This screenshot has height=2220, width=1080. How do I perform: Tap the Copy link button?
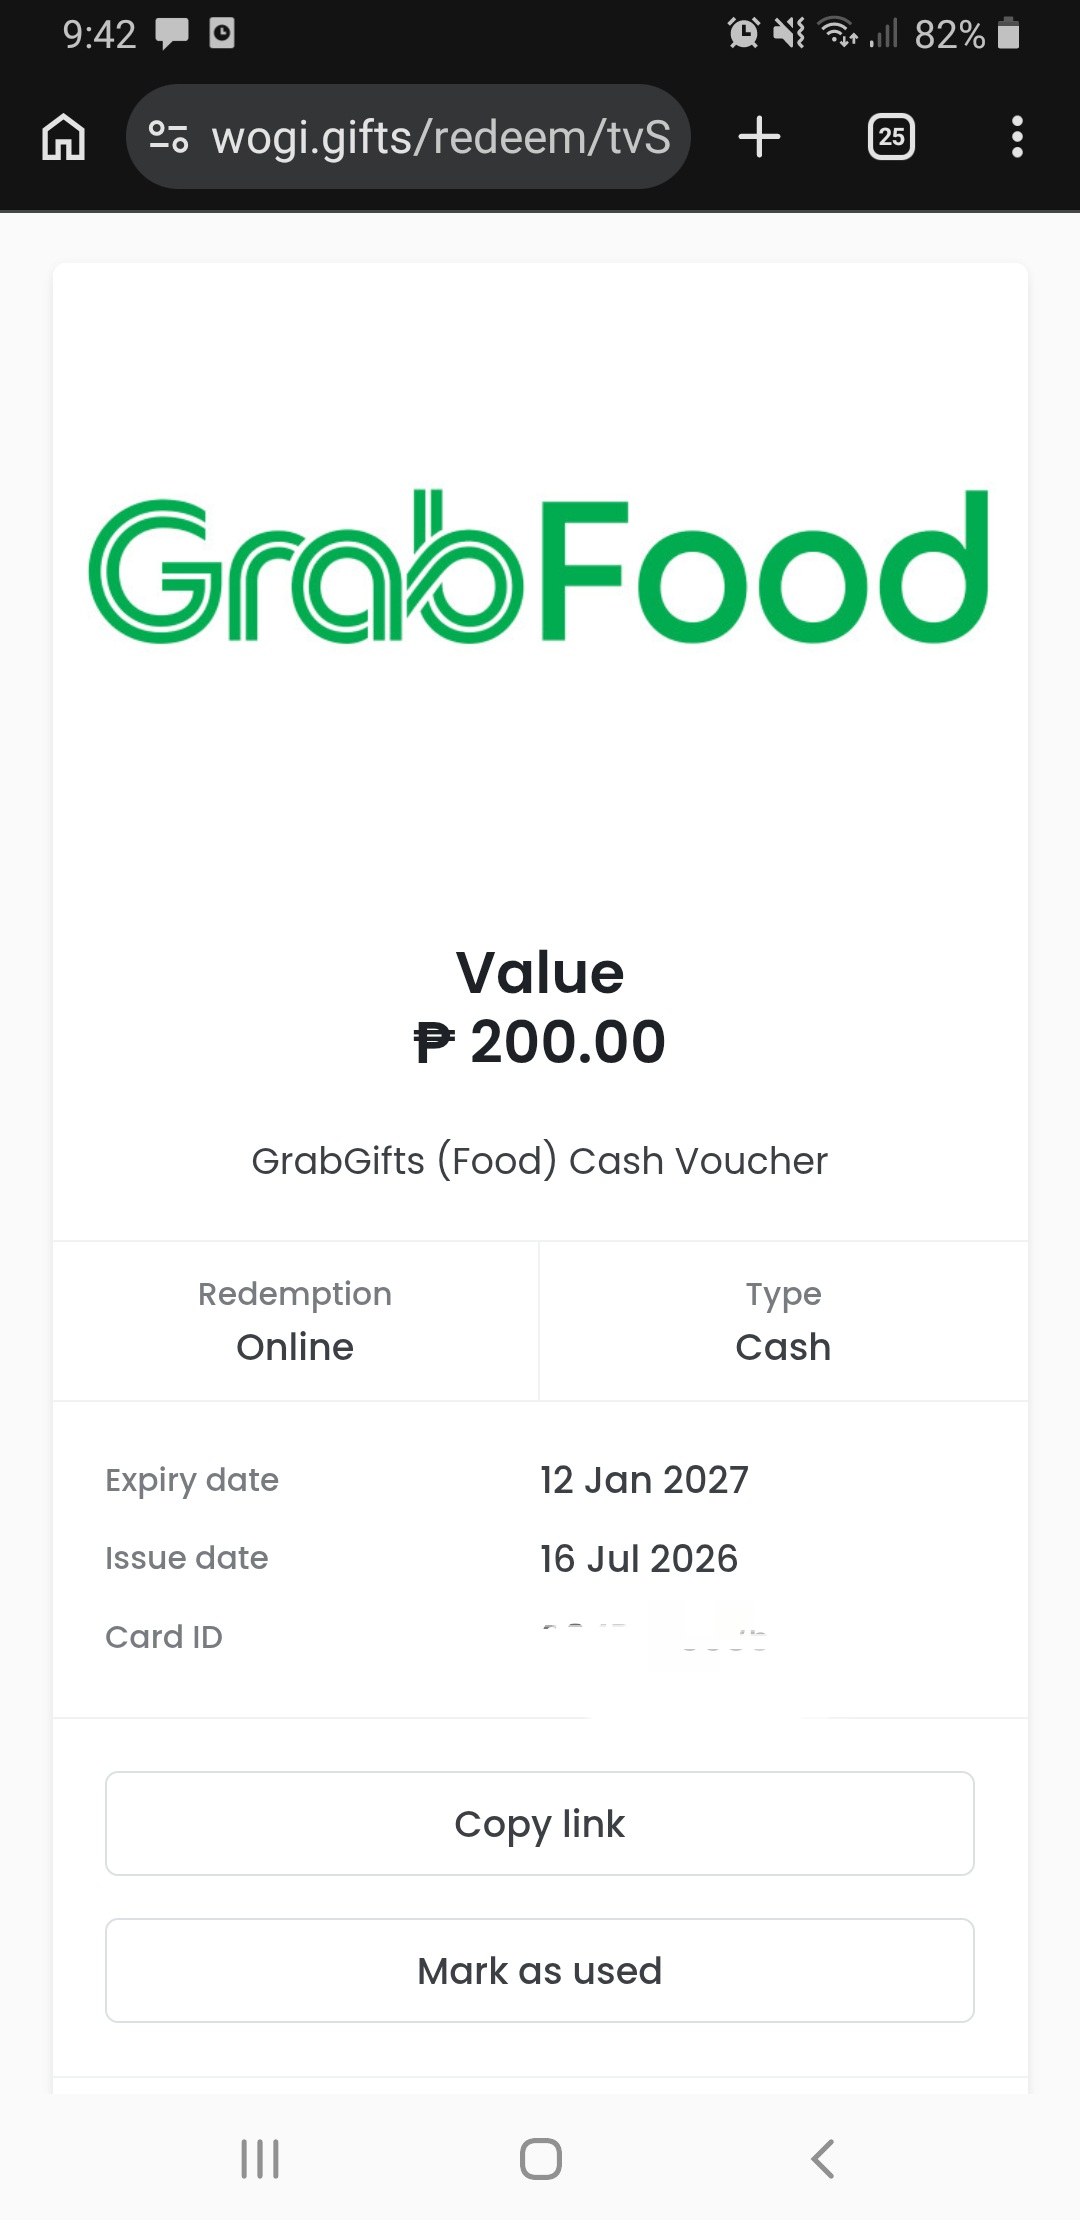(540, 1823)
